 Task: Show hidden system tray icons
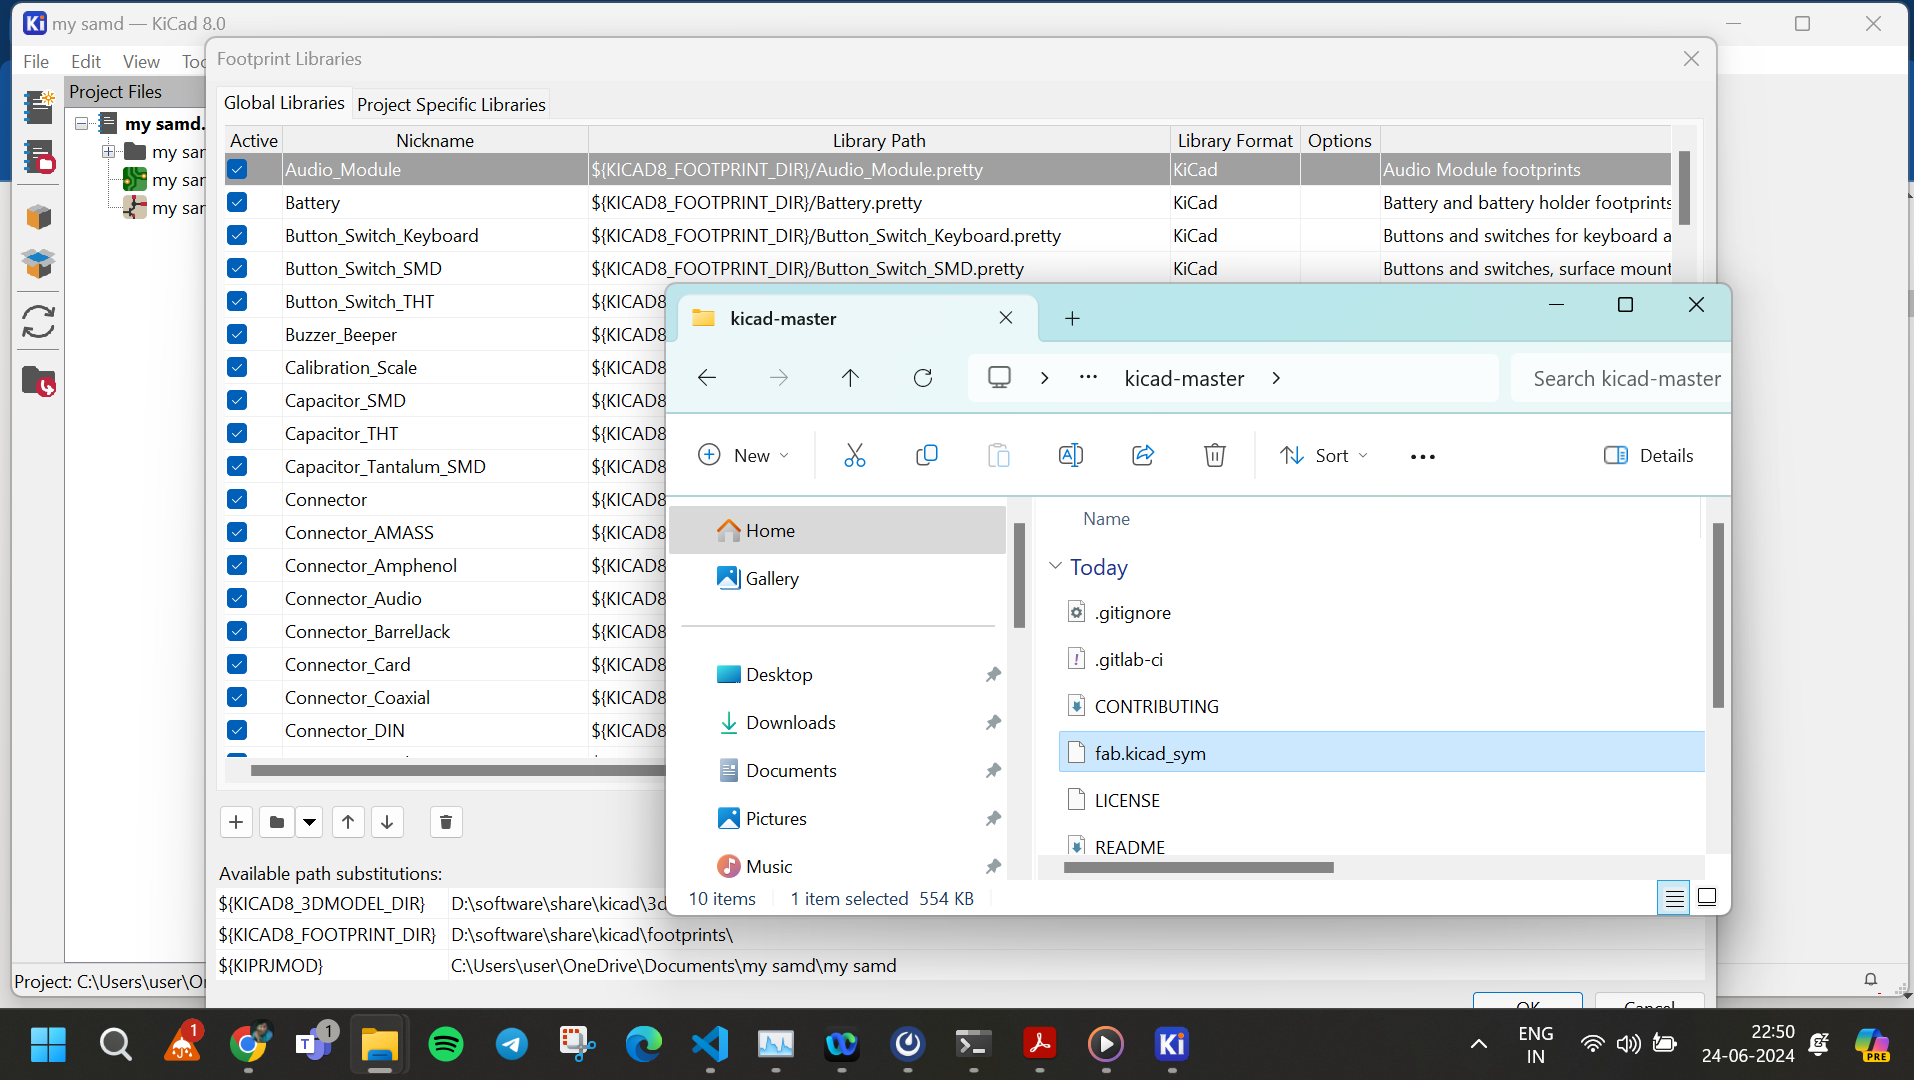tap(1478, 1044)
